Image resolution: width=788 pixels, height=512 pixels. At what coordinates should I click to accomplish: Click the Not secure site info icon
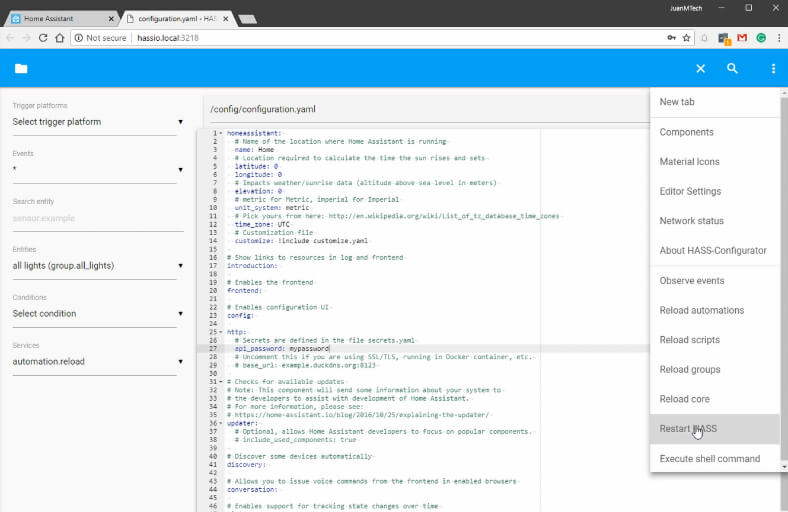pos(79,38)
